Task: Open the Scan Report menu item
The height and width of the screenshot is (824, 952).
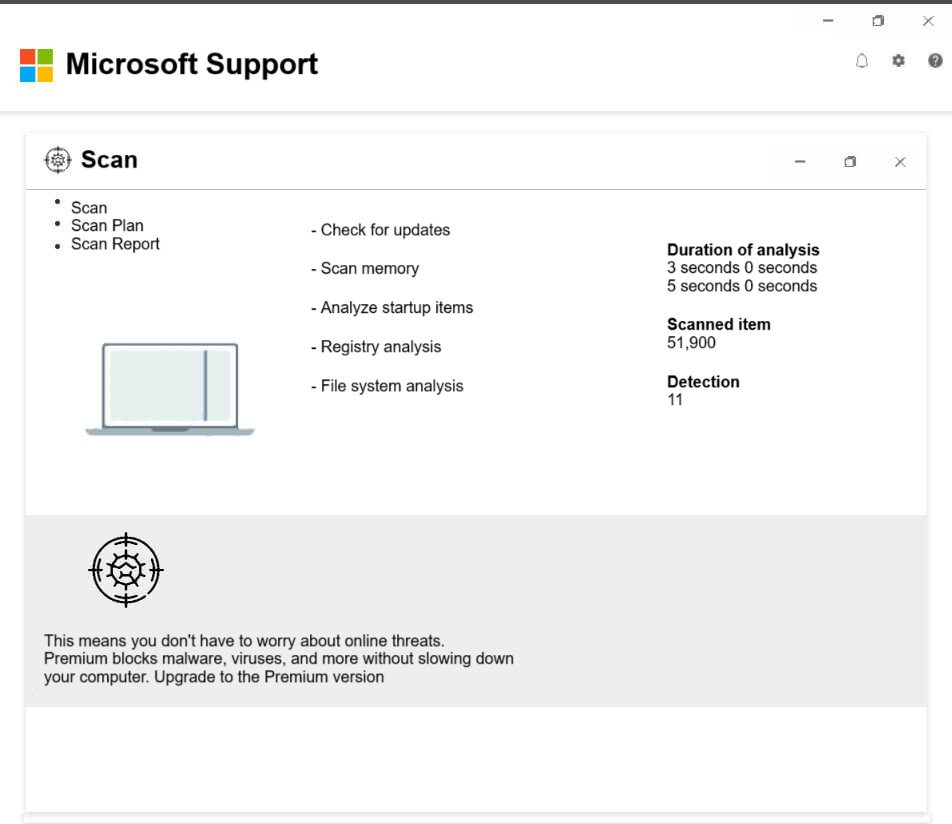Action: pyautogui.click(x=115, y=244)
